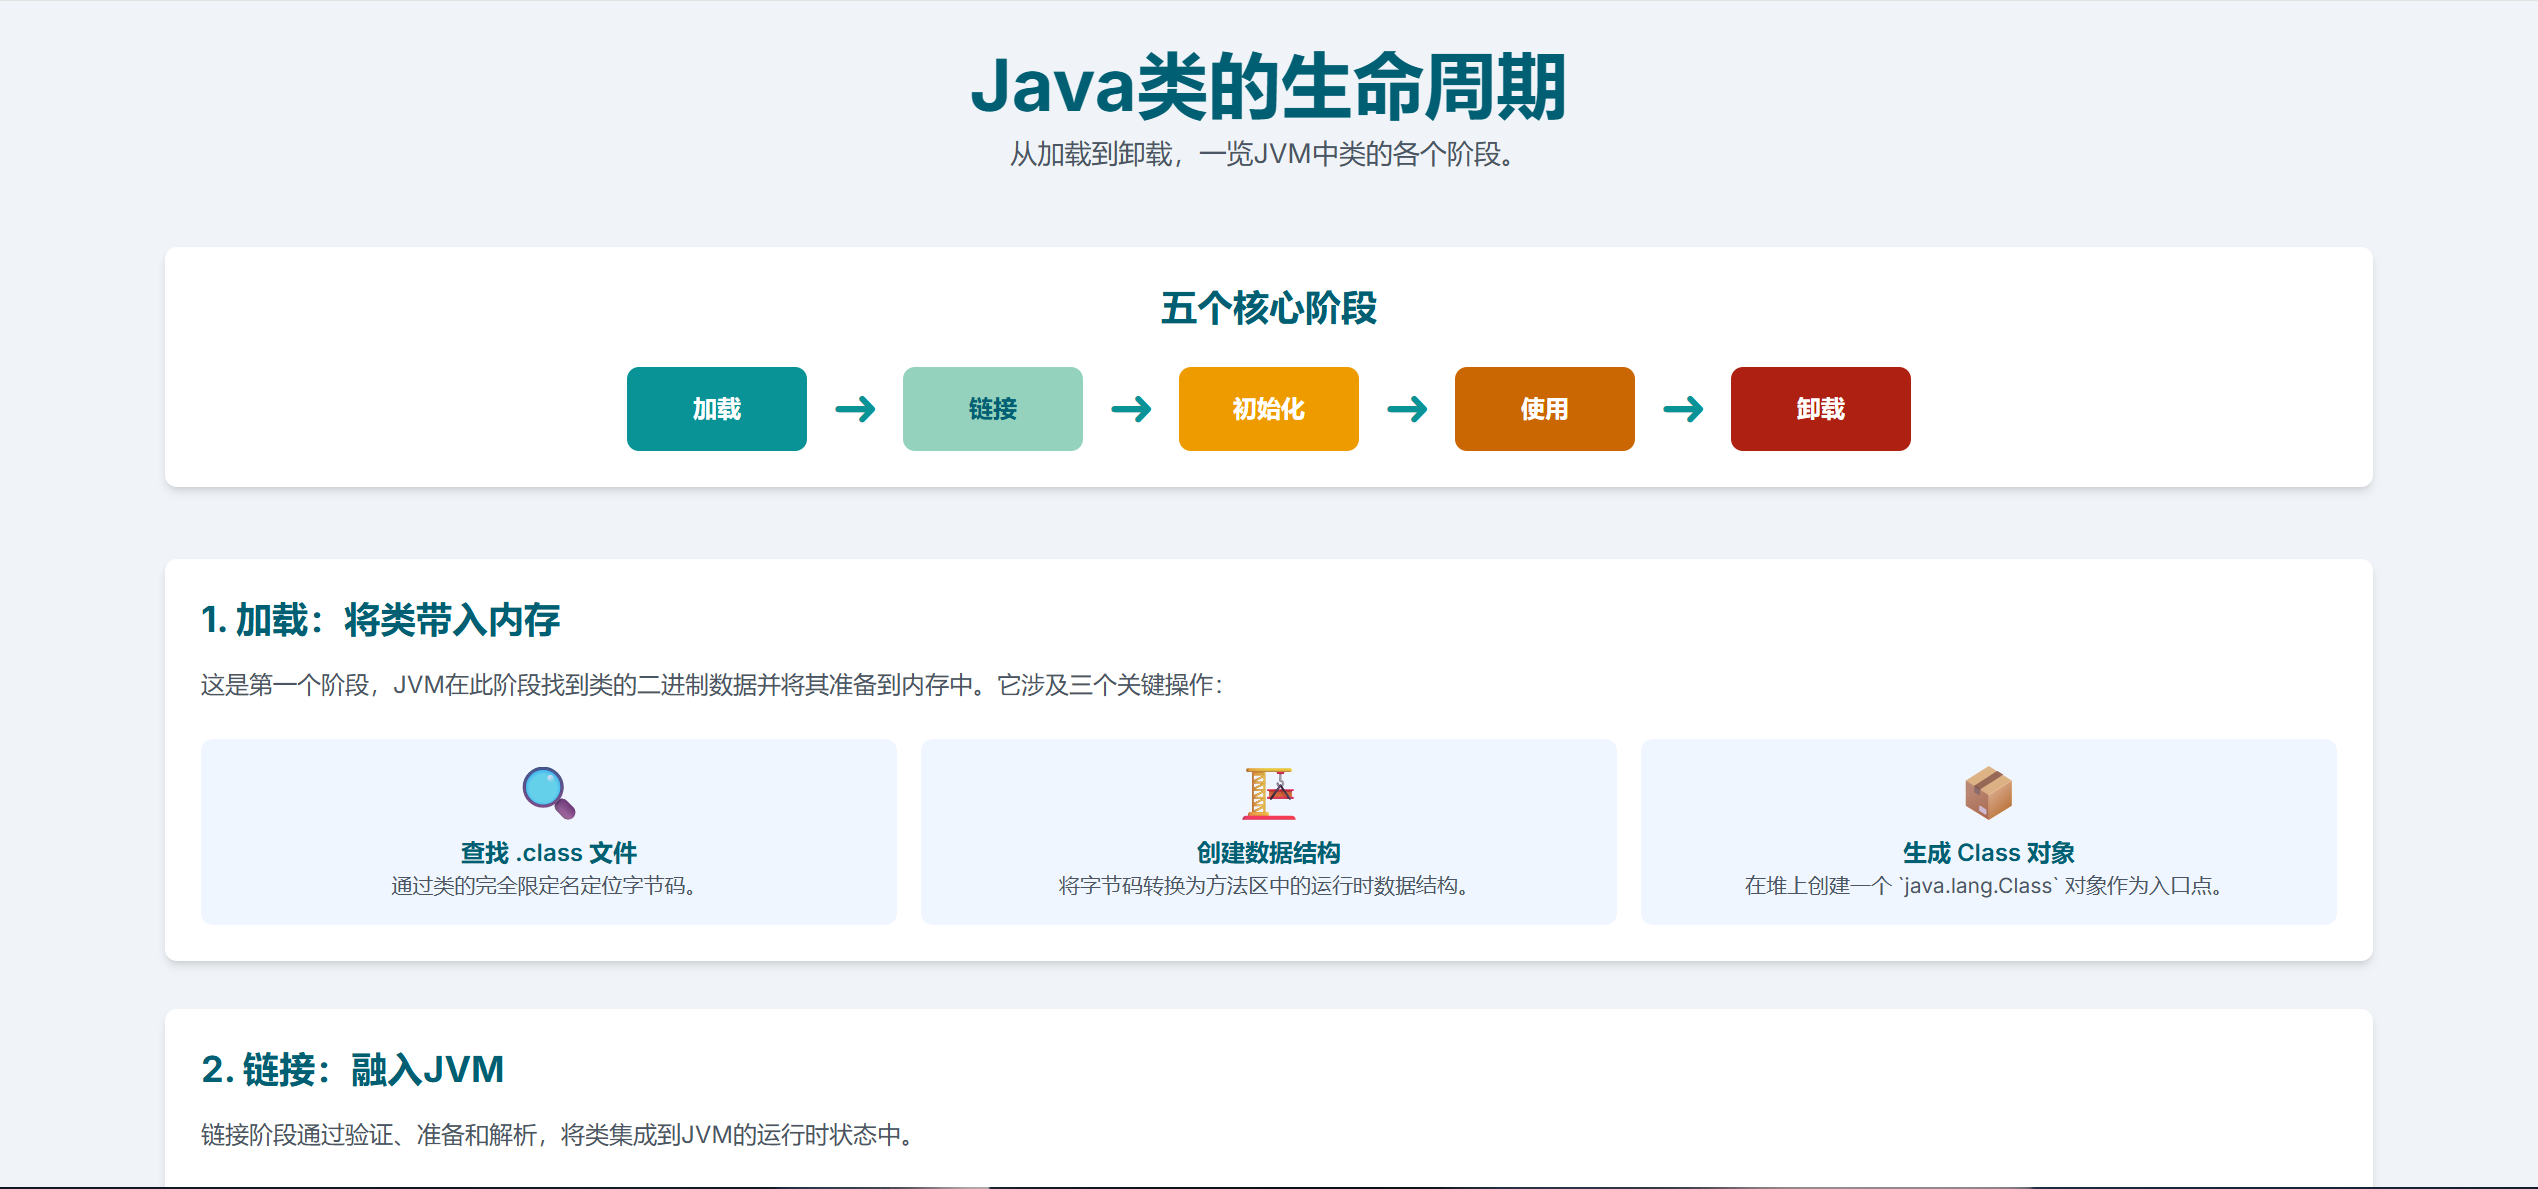2538x1189 pixels.
Task: Click the cardboard package box icon
Action: (x=1988, y=793)
